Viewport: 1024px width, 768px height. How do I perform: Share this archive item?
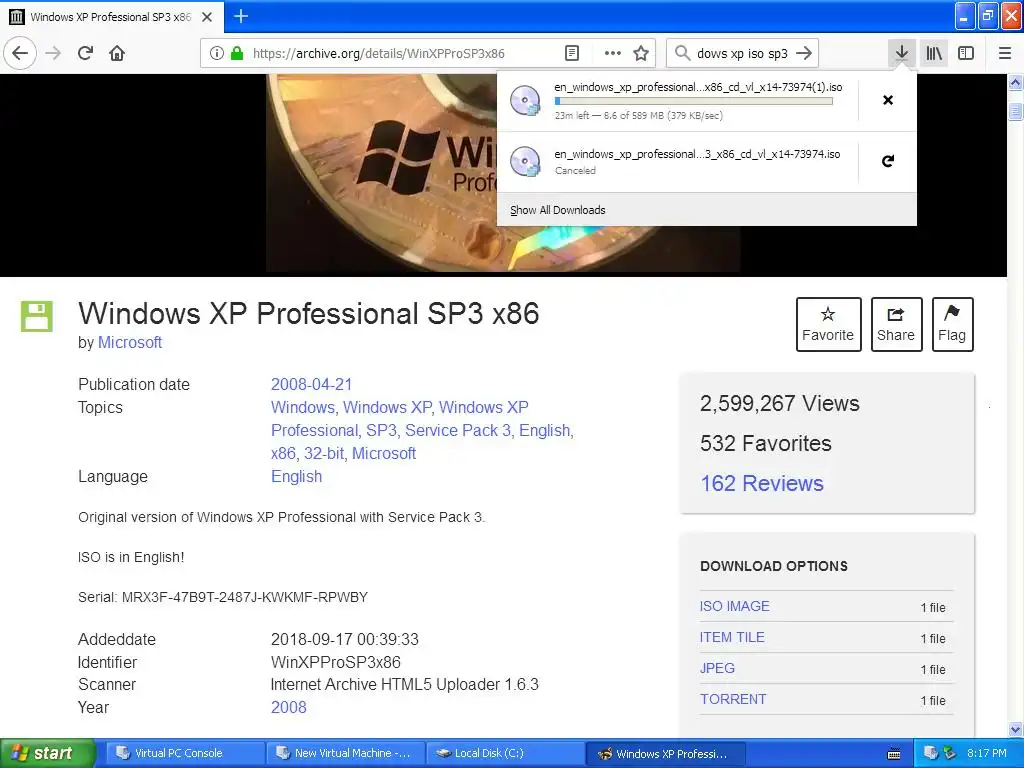(x=896, y=325)
